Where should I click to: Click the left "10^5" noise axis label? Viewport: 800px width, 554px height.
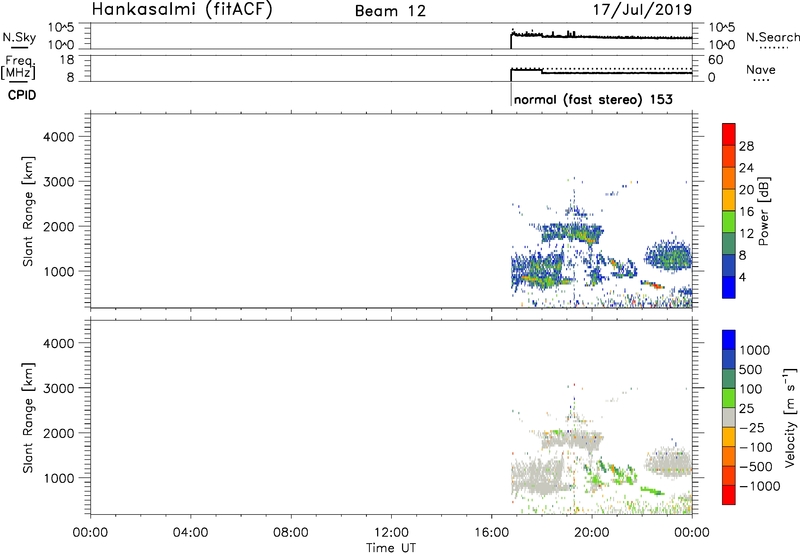61,27
